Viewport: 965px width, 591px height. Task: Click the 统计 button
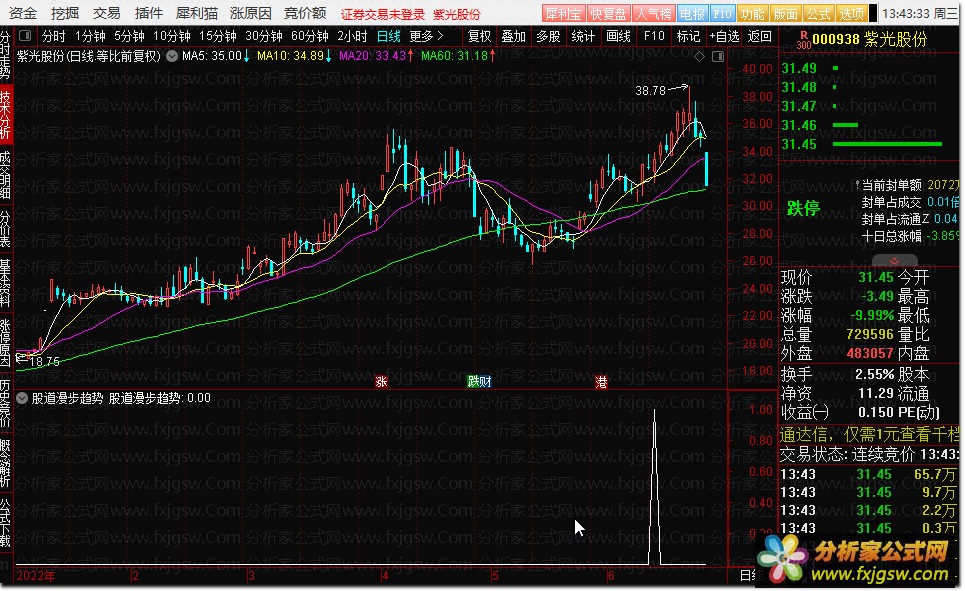pyautogui.click(x=583, y=36)
